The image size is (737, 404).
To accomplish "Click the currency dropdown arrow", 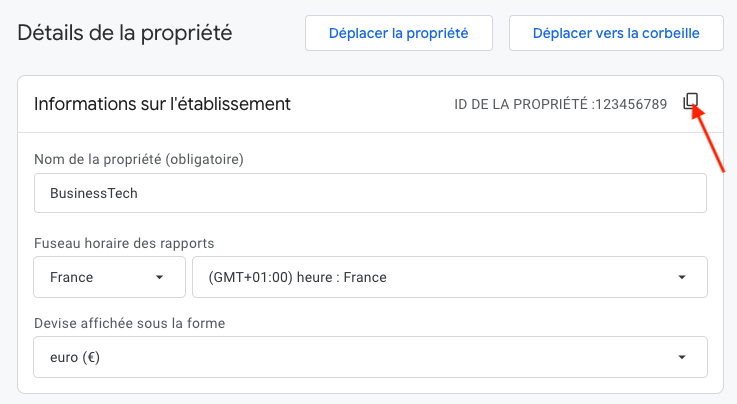I will coord(682,357).
